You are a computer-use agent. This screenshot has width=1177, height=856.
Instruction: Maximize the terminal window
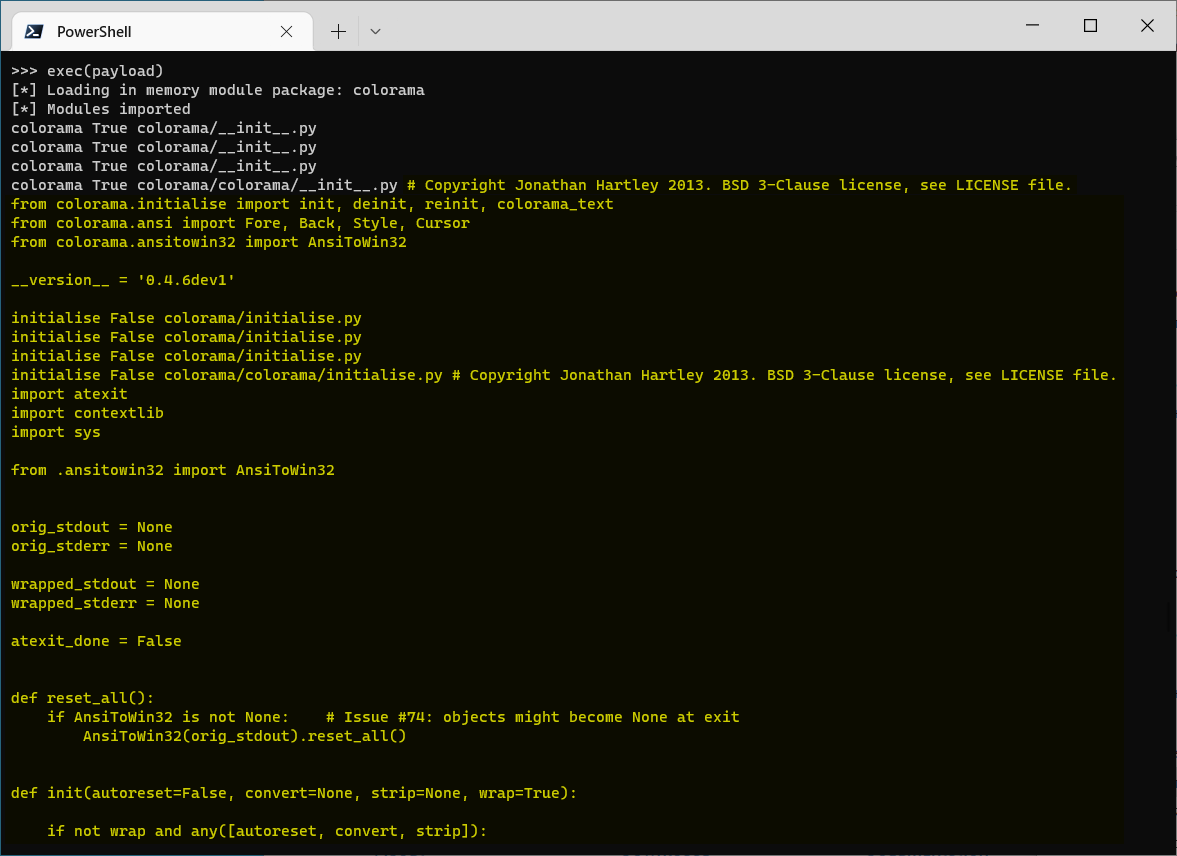1090,25
